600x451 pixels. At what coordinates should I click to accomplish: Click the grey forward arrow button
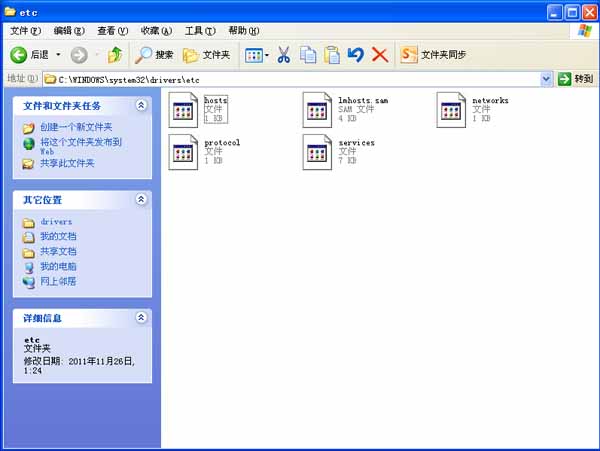tap(79, 55)
